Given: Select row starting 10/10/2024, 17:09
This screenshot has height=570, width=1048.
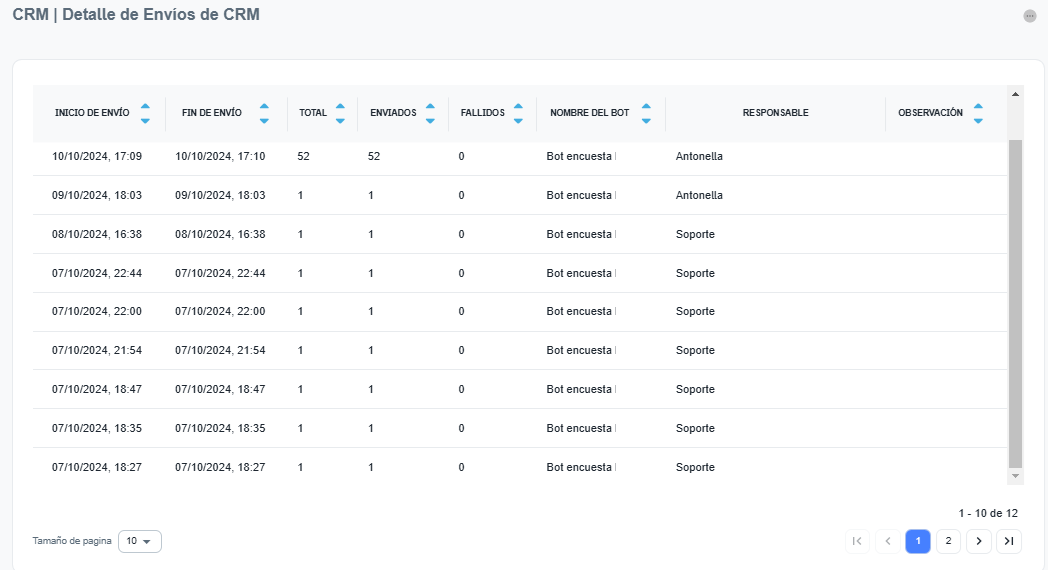Looking at the screenshot, I should click(x=97, y=157).
